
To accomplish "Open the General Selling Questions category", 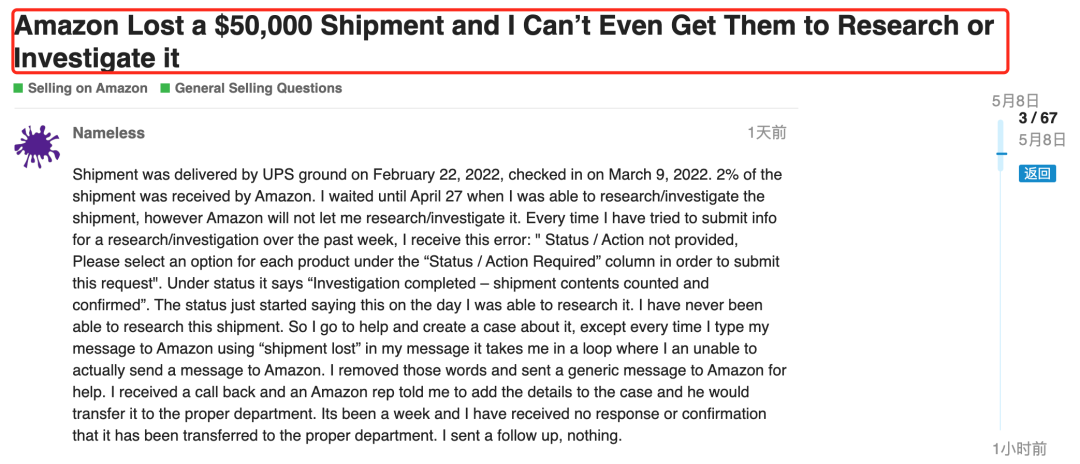I will coord(258,88).
